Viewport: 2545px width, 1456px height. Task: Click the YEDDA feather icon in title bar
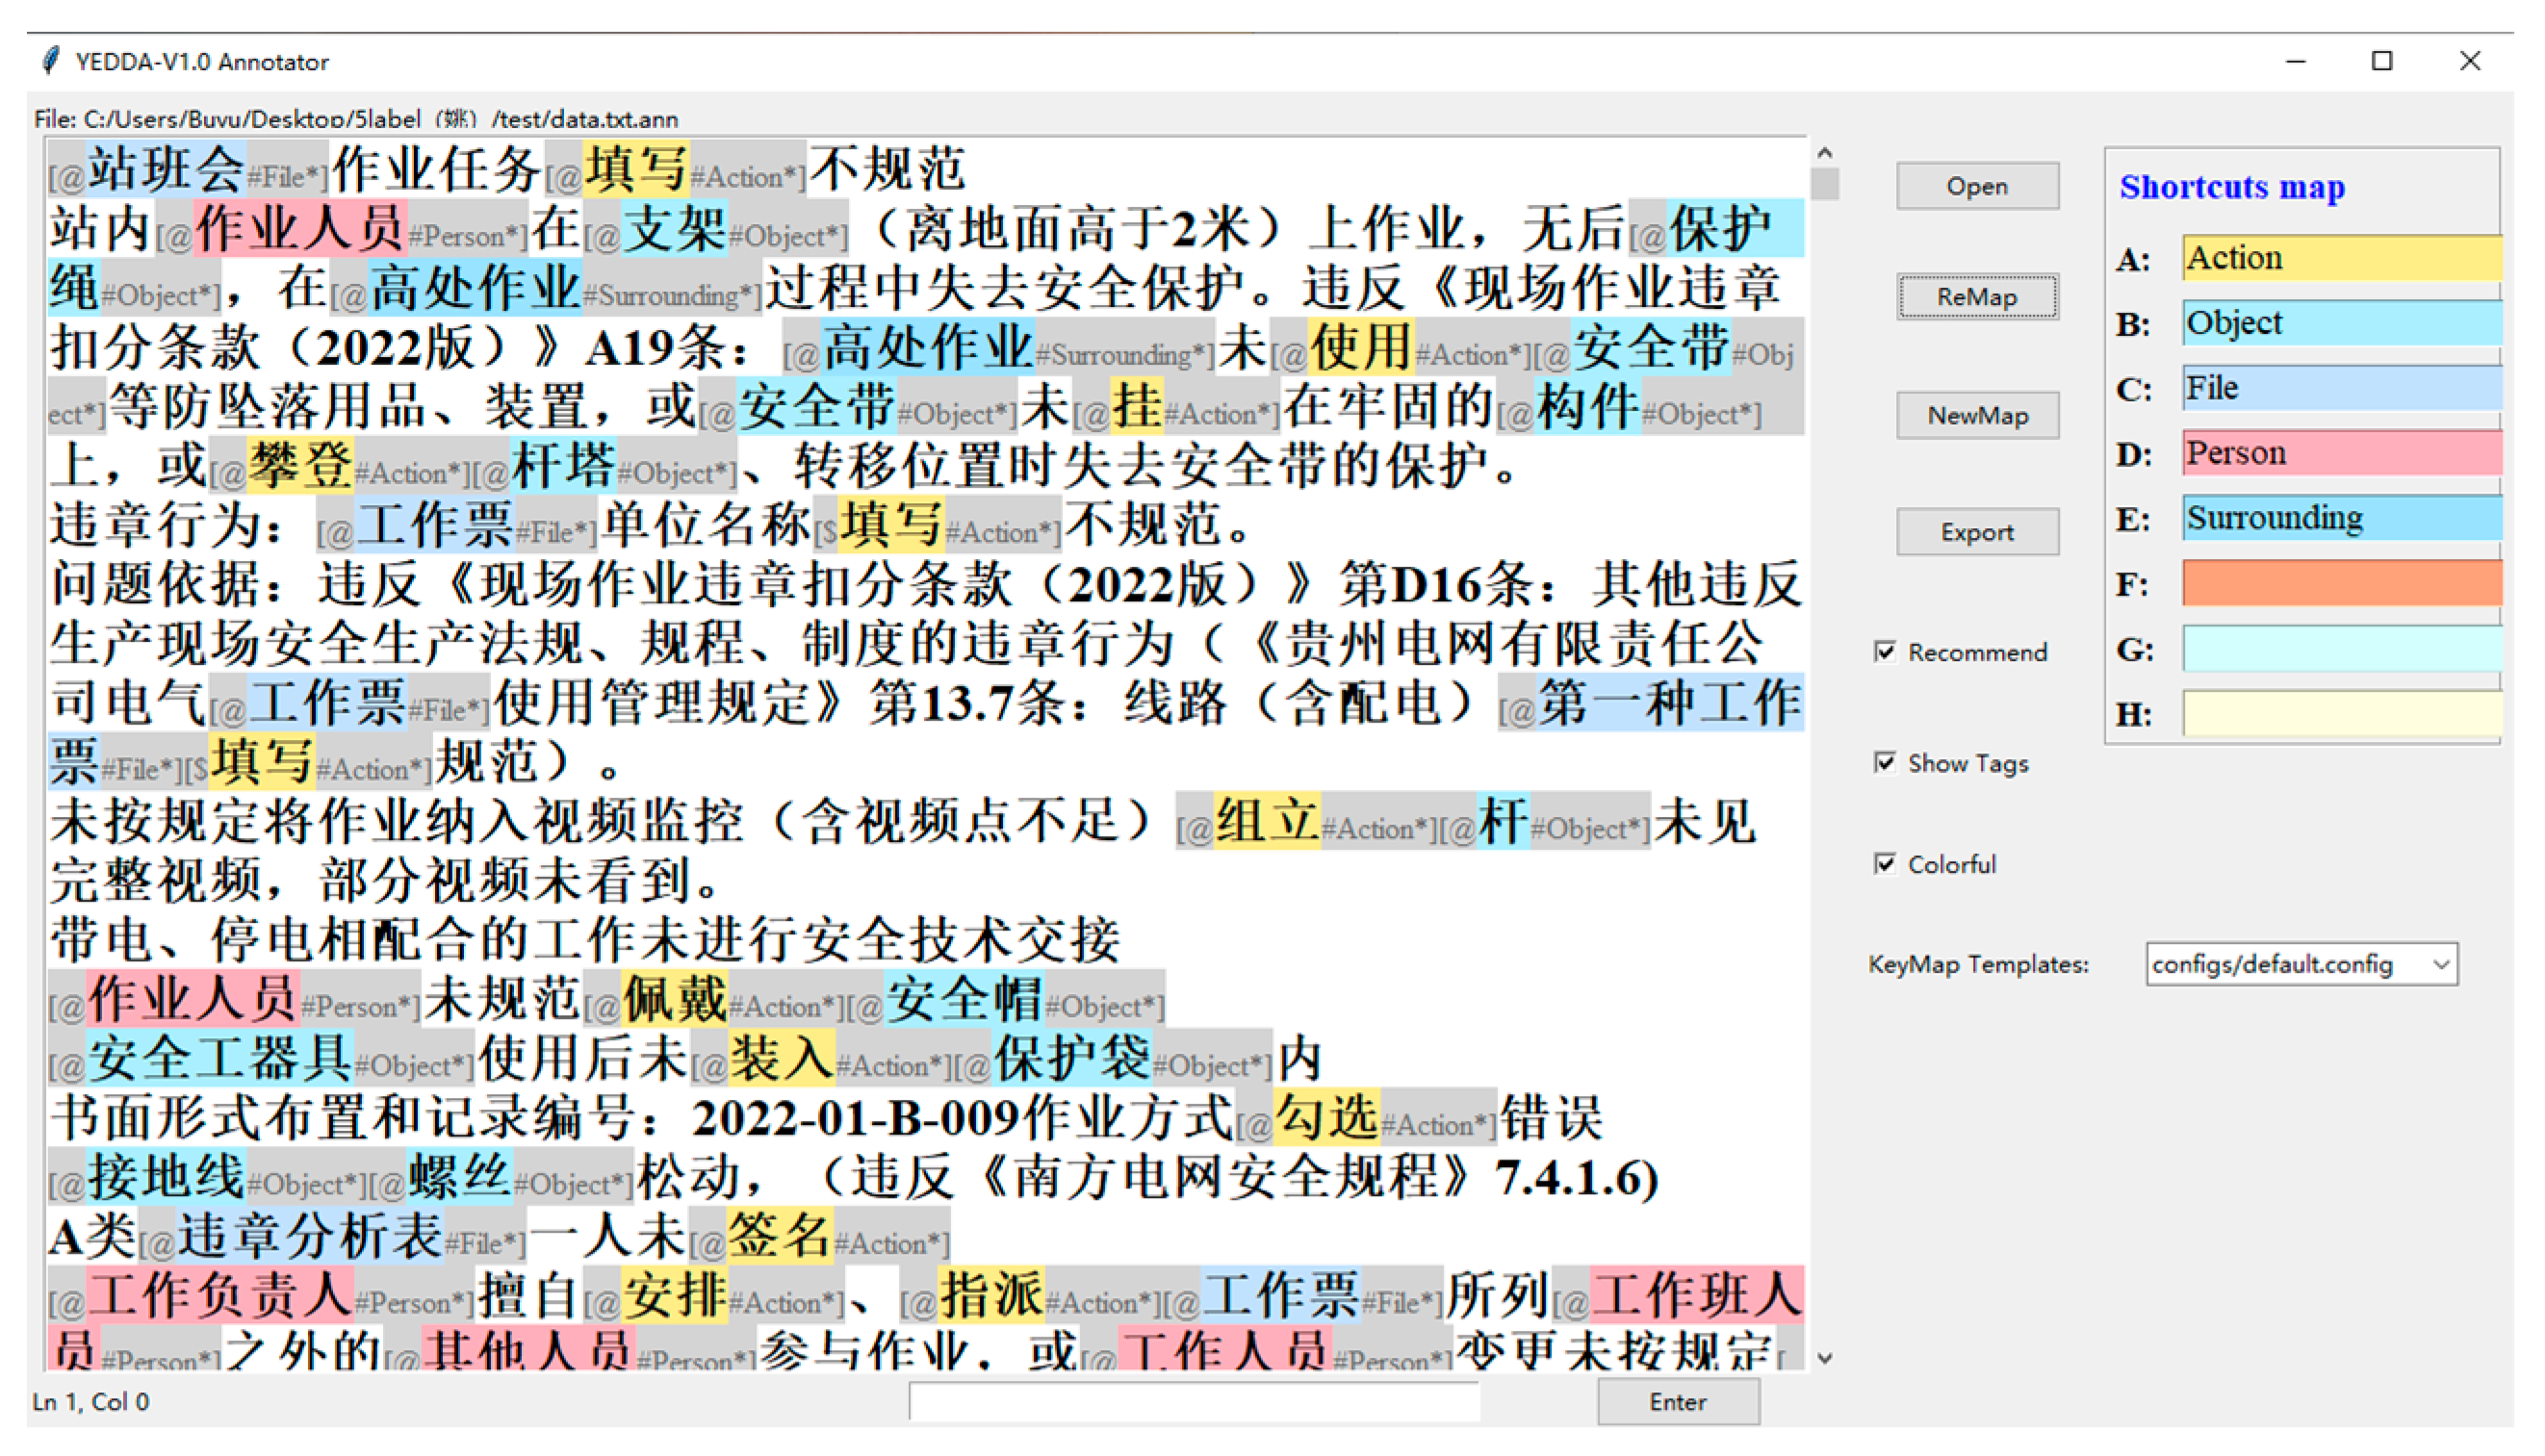pyautogui.click(x=50, y=61)
